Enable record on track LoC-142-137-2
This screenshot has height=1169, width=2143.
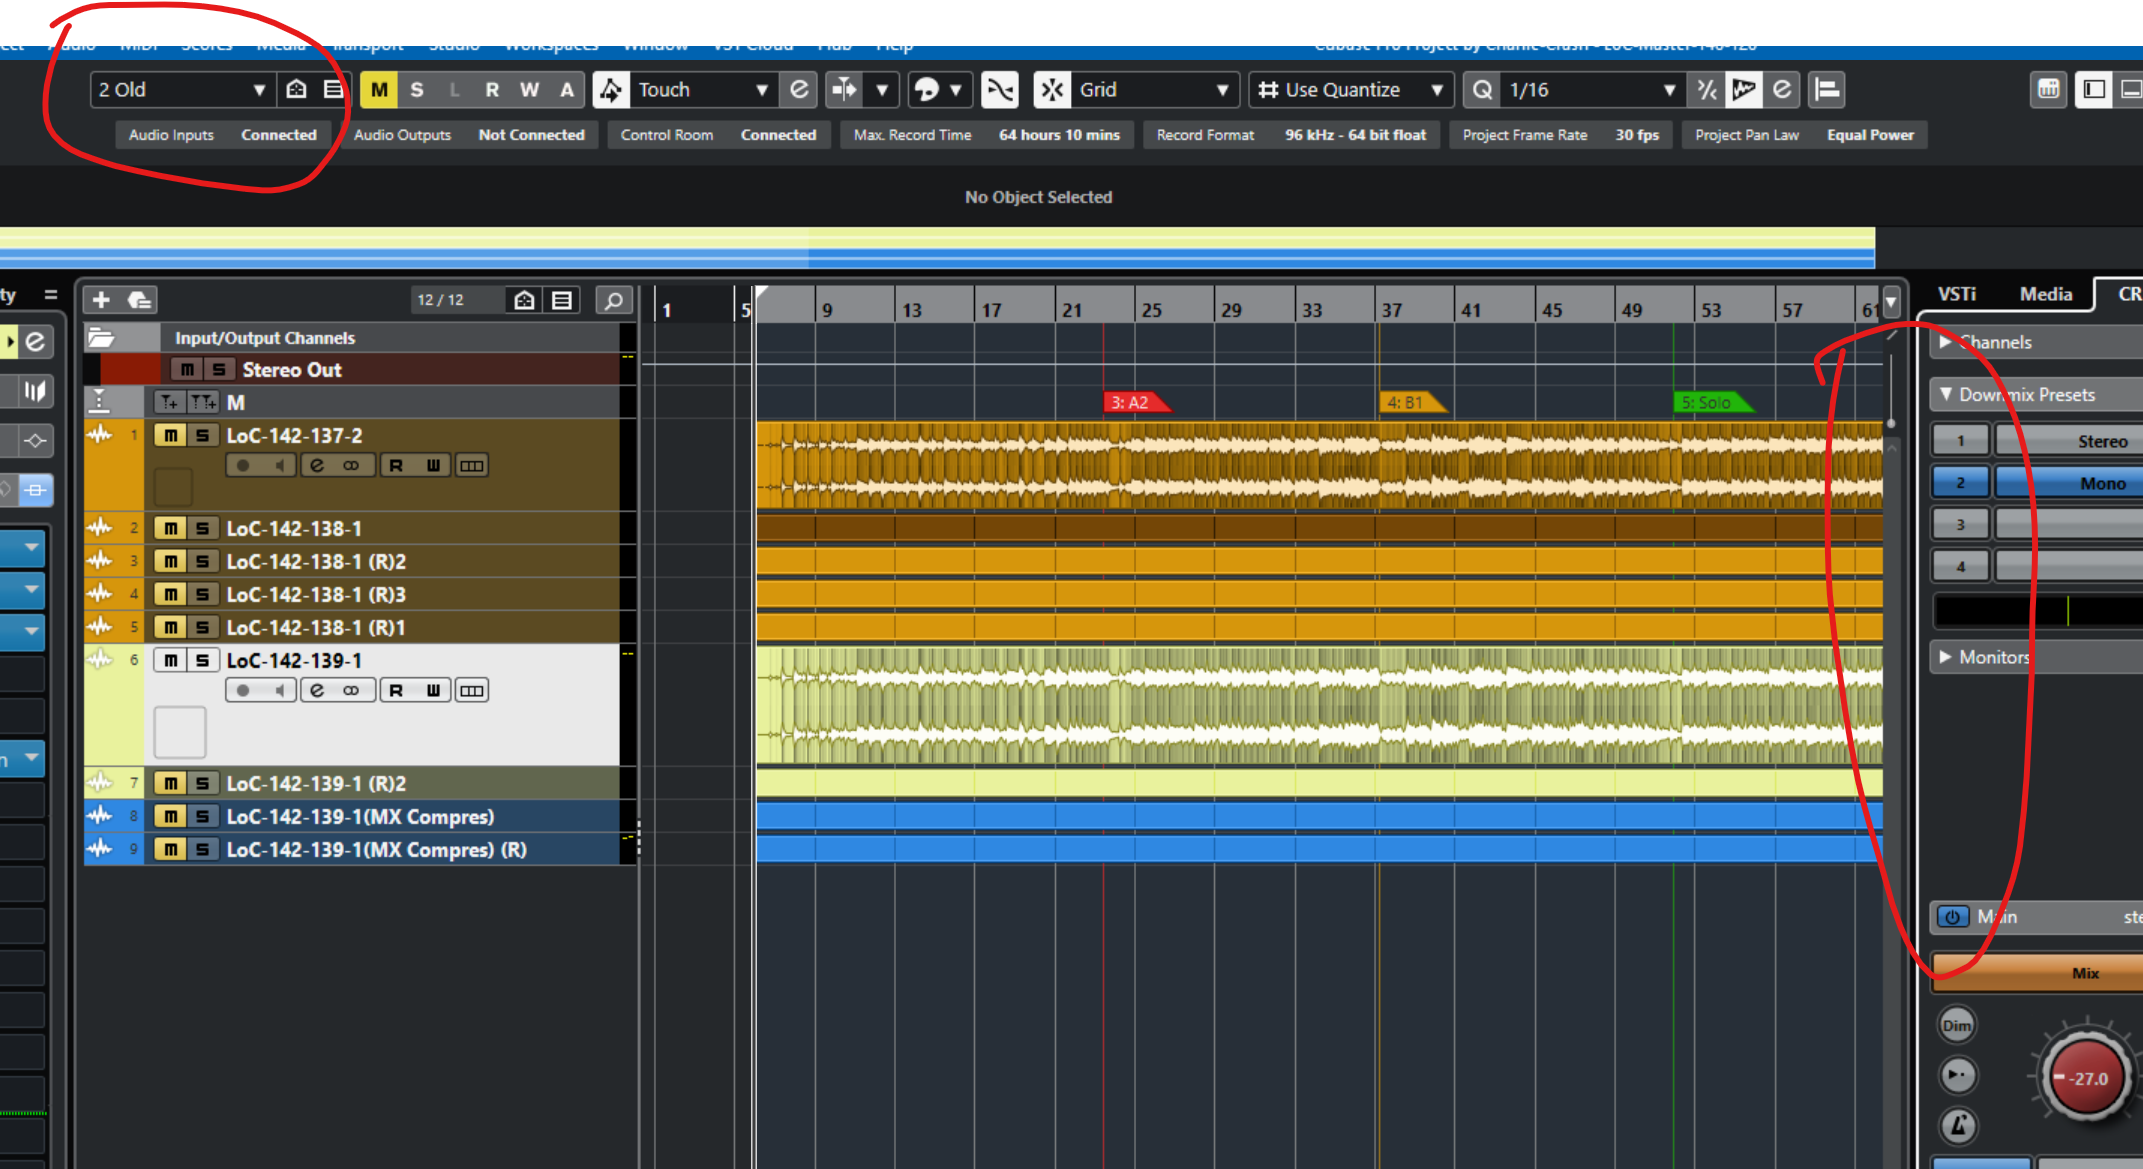click(243, 465)
